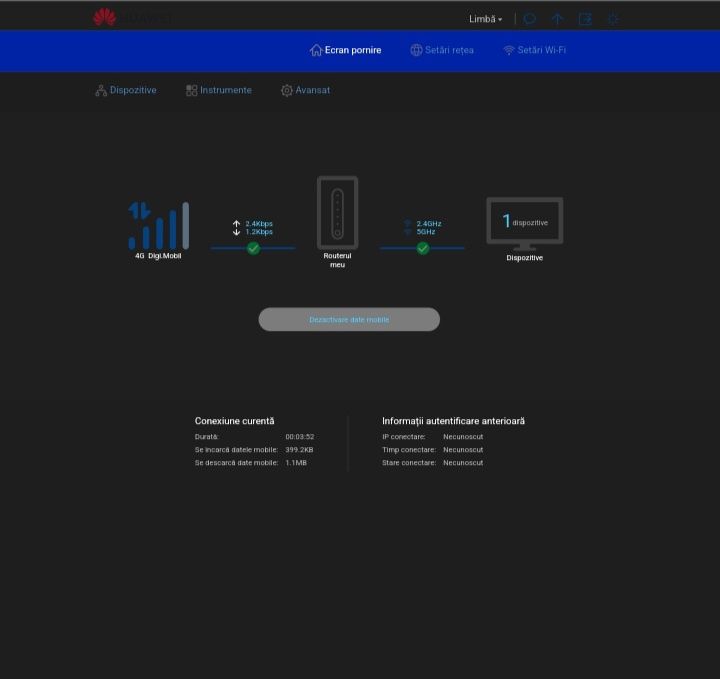Click the Routerul meu router icon
Image resolution: width=720 pixels, height=679 pixels.
[338, 213]
